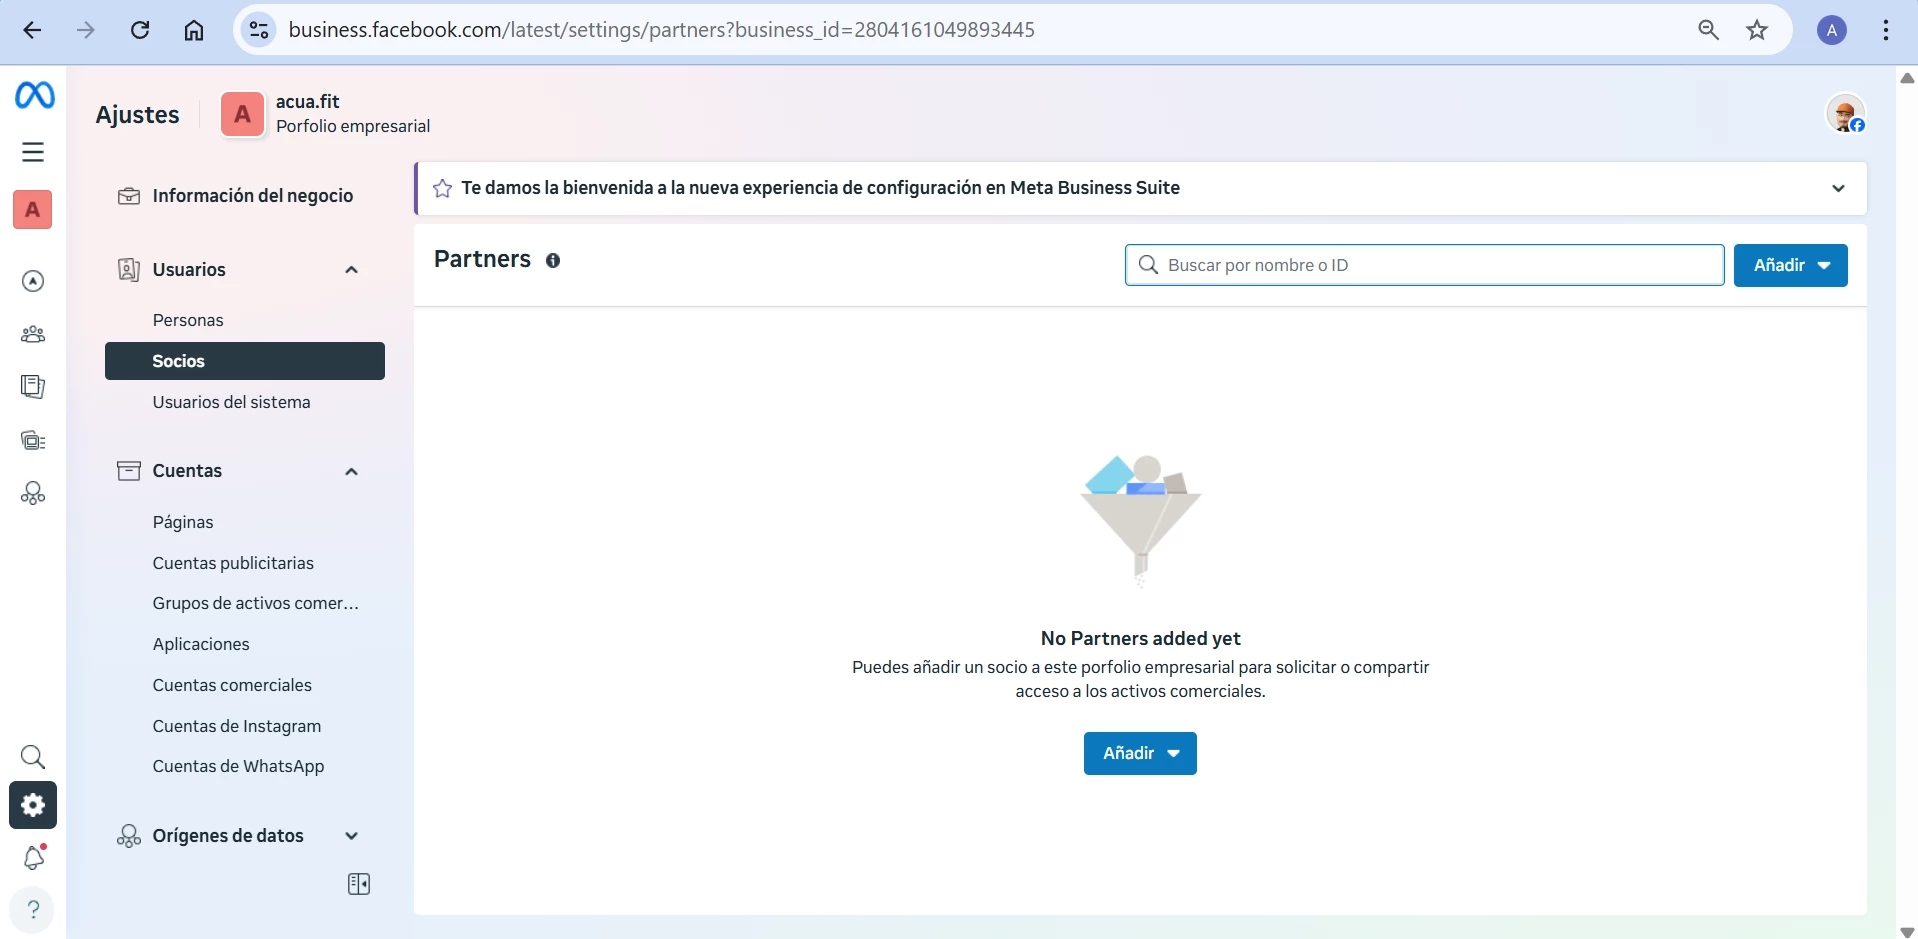The image size is (1918, 939).
Task: Open the center Añadir dropdown
Action: [1140, 753]
